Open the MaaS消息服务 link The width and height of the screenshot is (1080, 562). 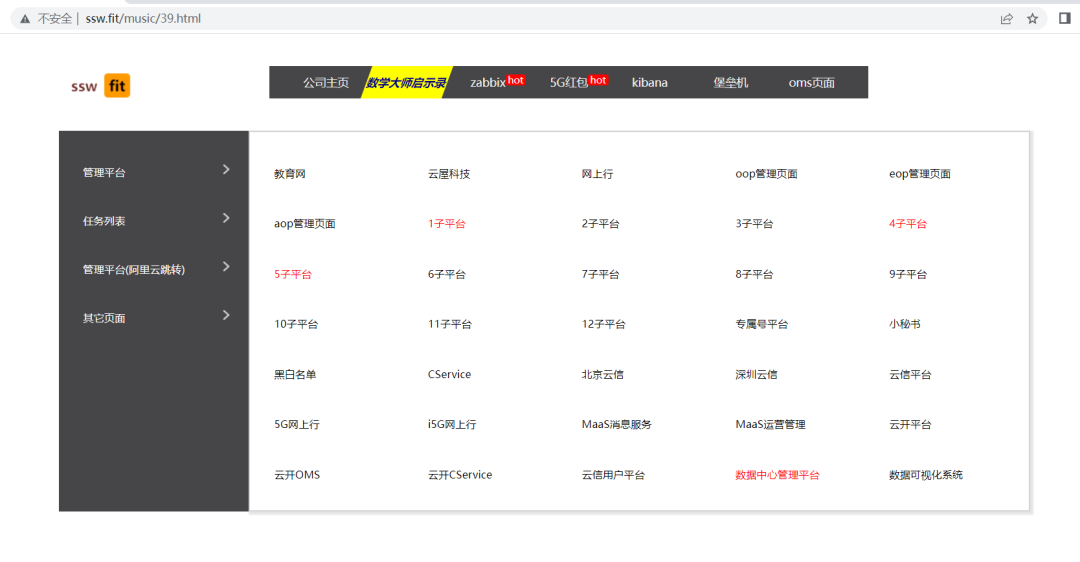(x=616, y=424)
